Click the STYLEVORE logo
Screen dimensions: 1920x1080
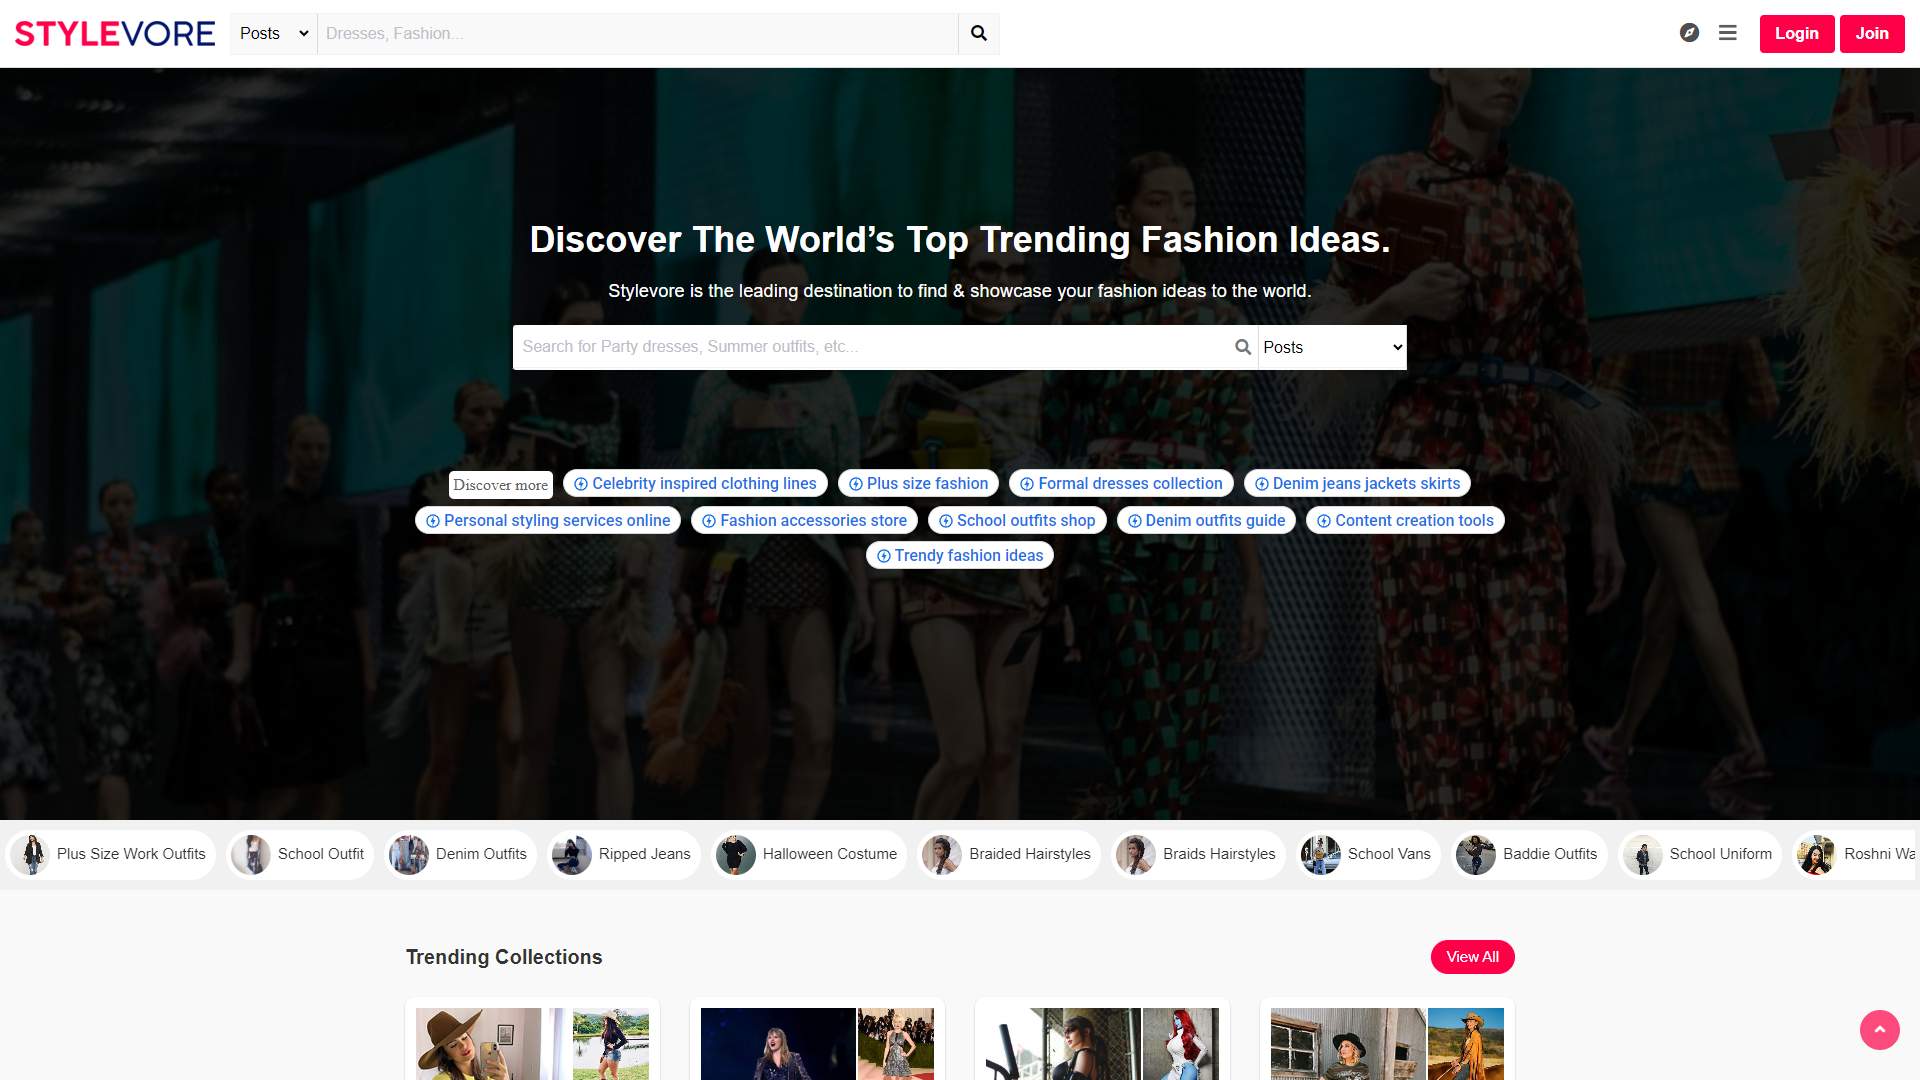click(x=113, y=33)
